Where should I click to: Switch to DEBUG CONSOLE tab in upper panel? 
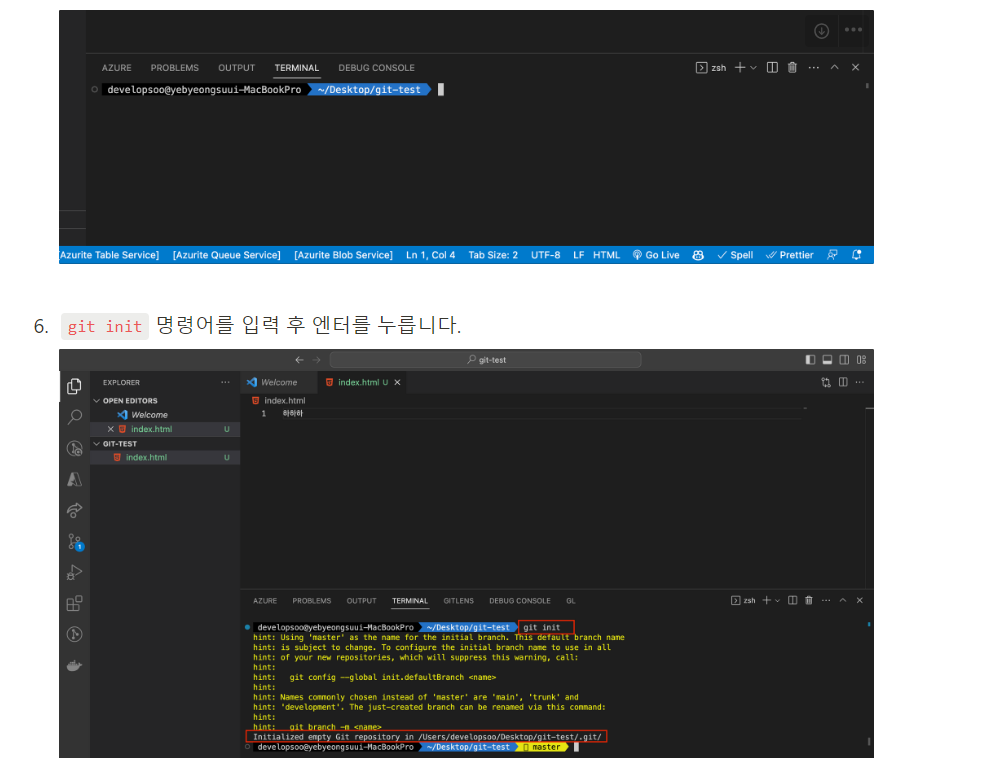(x=376, y=67)
